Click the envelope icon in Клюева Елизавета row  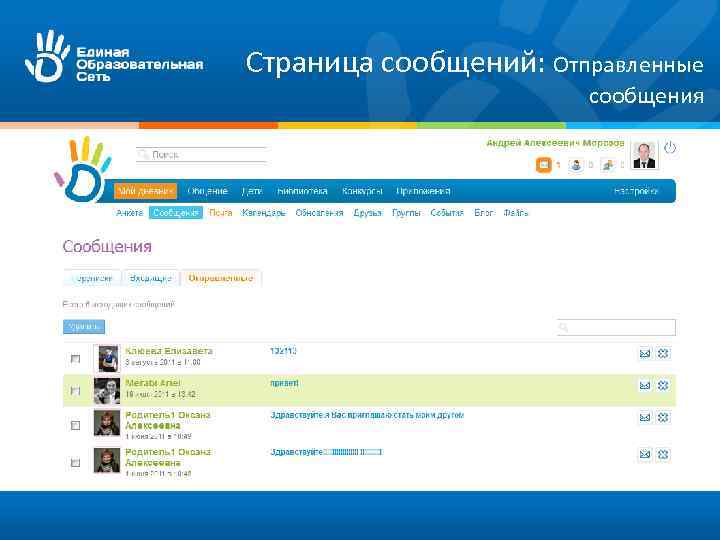[x=645, y=354]
